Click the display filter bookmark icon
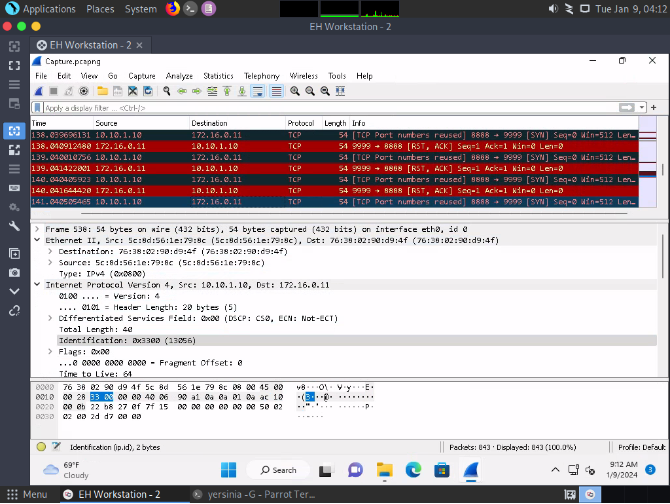This screenshot has height=504, width=670. click(38, 107)
